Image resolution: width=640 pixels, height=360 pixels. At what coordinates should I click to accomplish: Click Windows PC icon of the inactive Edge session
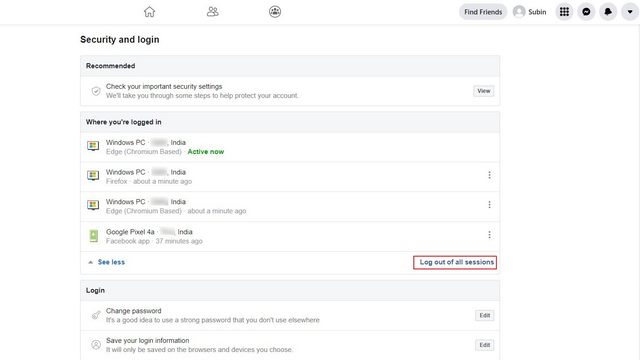[x=93, y=205]
